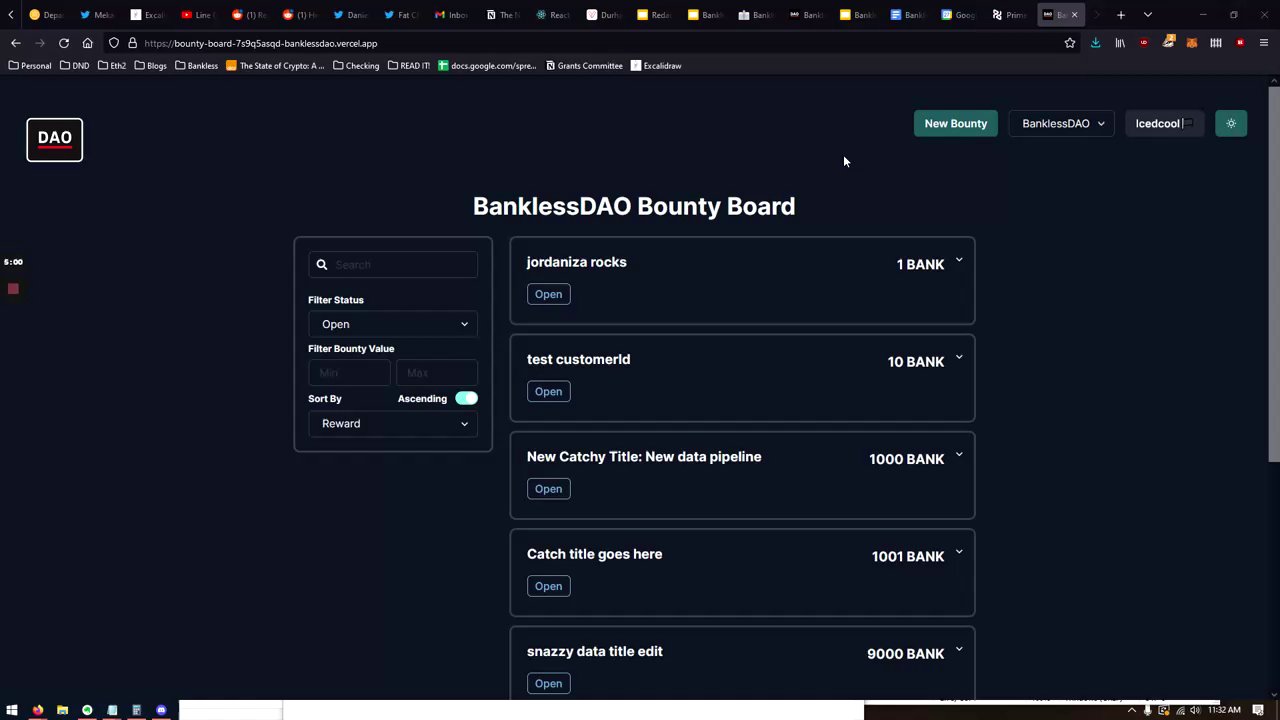
Task: Switch to the YouTube Line browser tab
Action: point(198,15)
